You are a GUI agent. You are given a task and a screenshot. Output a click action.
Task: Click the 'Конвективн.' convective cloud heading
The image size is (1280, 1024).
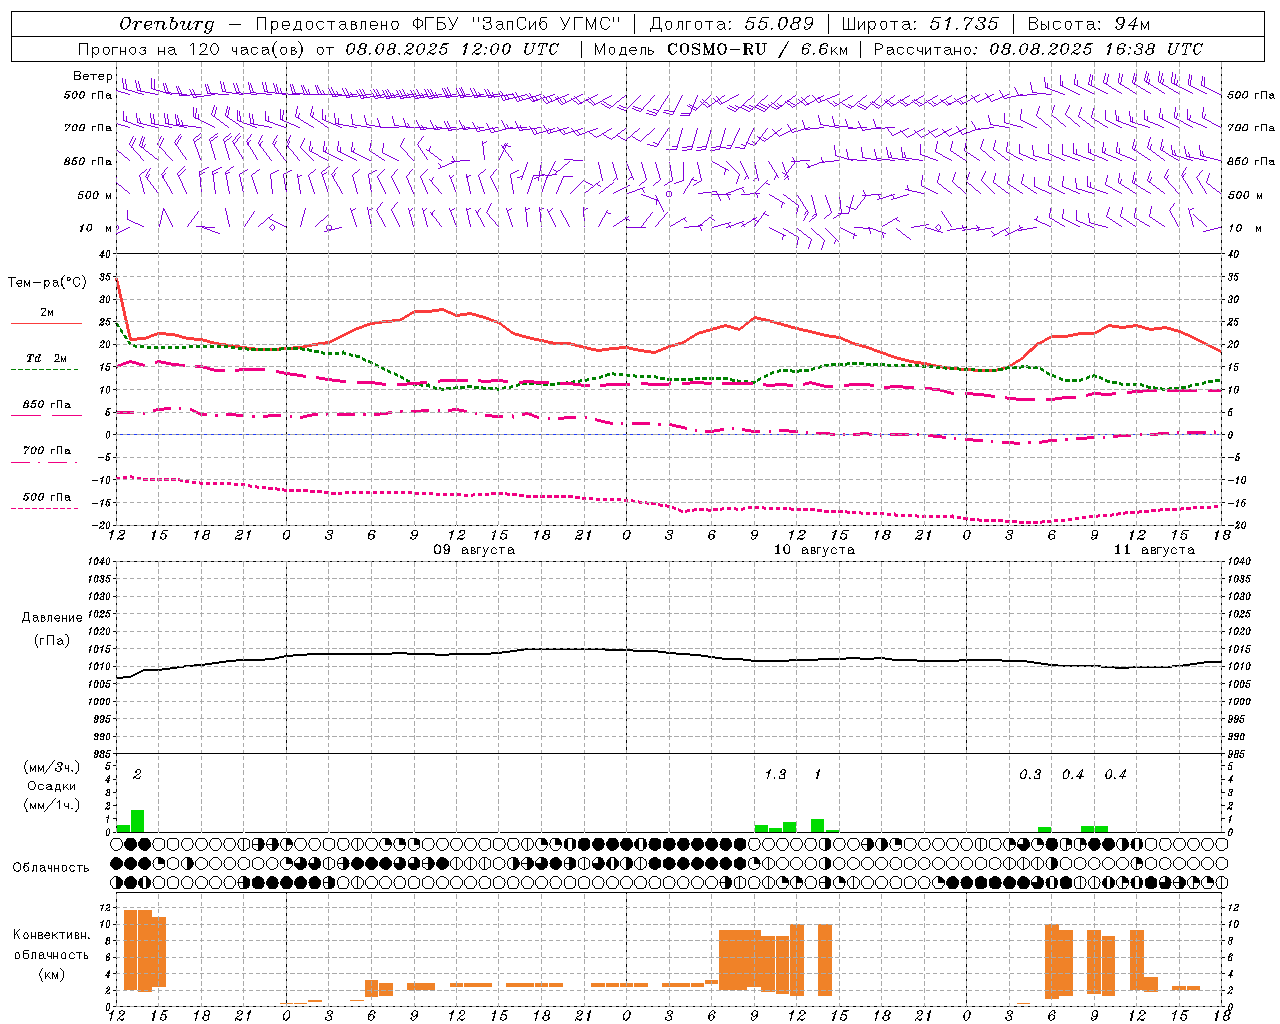coord(51,935)
